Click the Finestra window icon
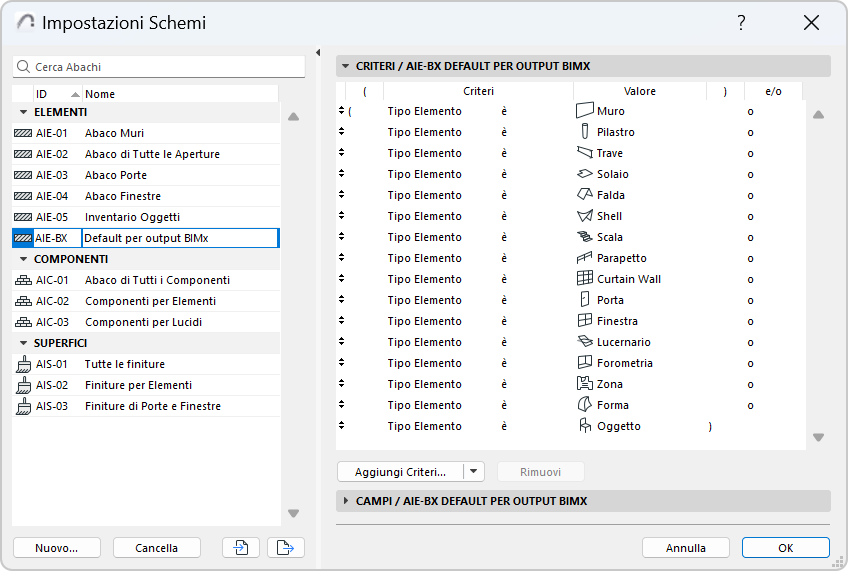848x571 pixels. [x=585, y=320]
